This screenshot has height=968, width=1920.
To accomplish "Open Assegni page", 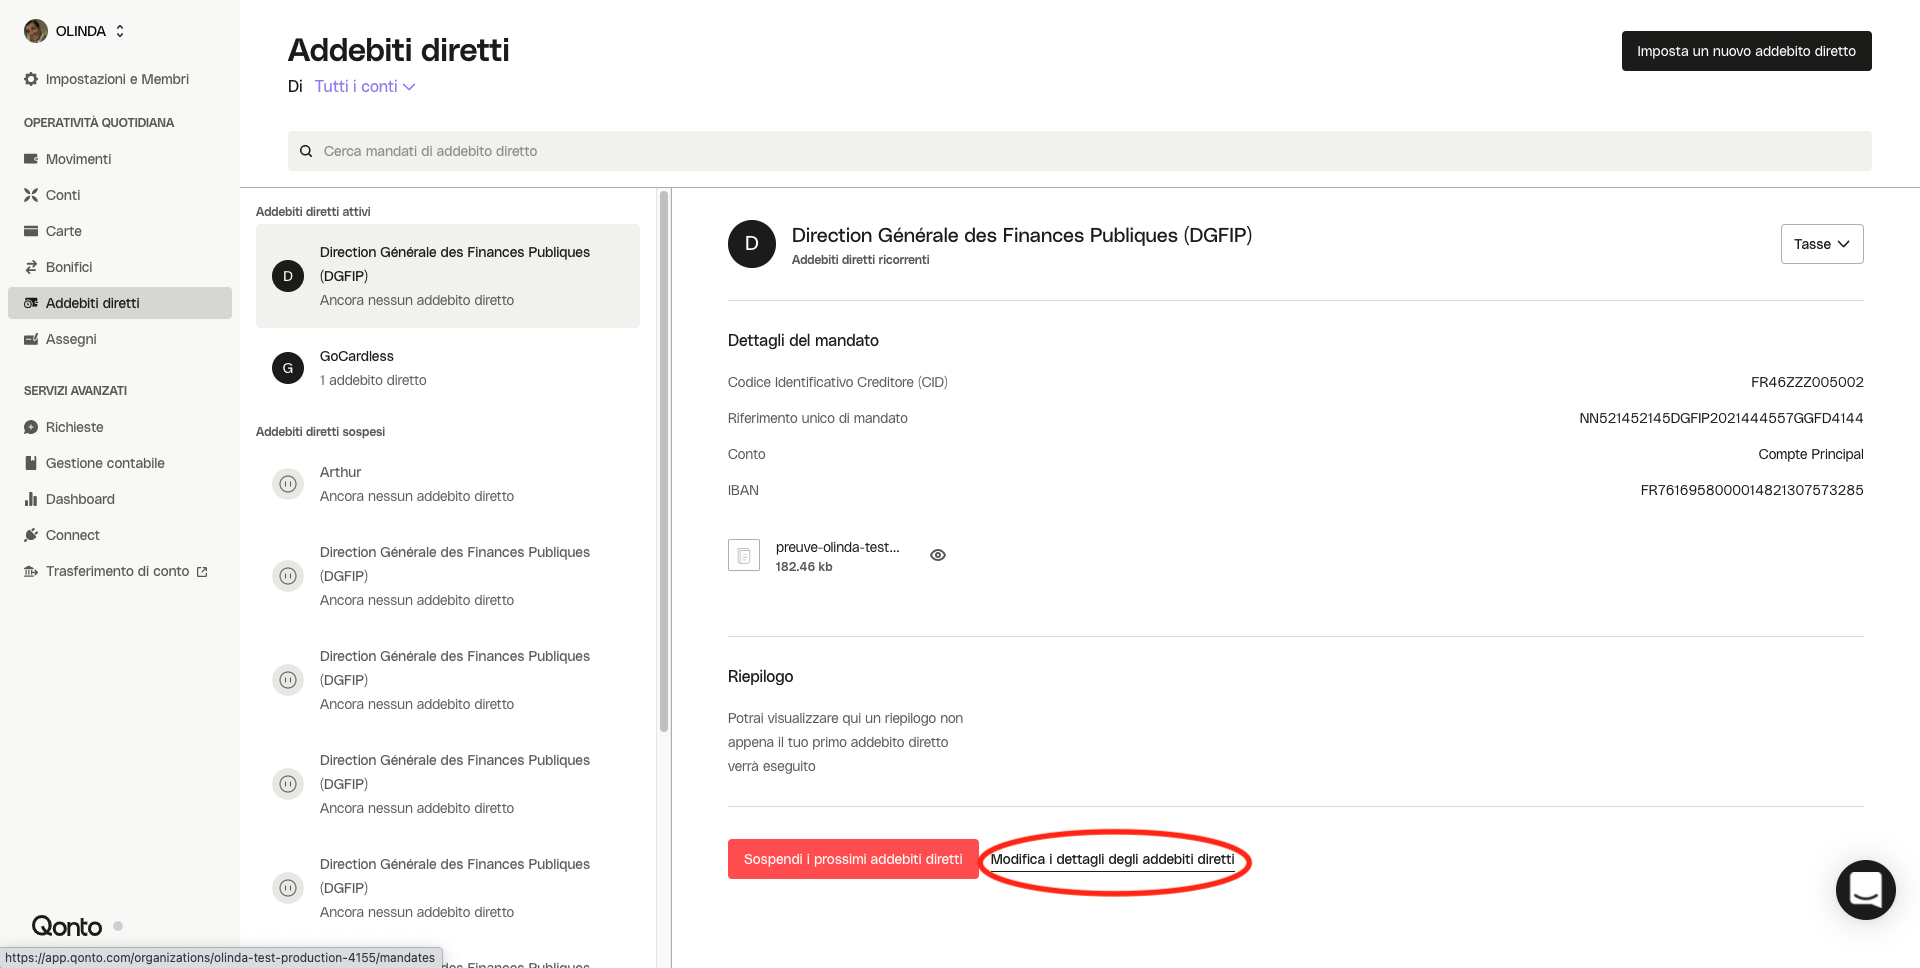I will tap(71, 339).
